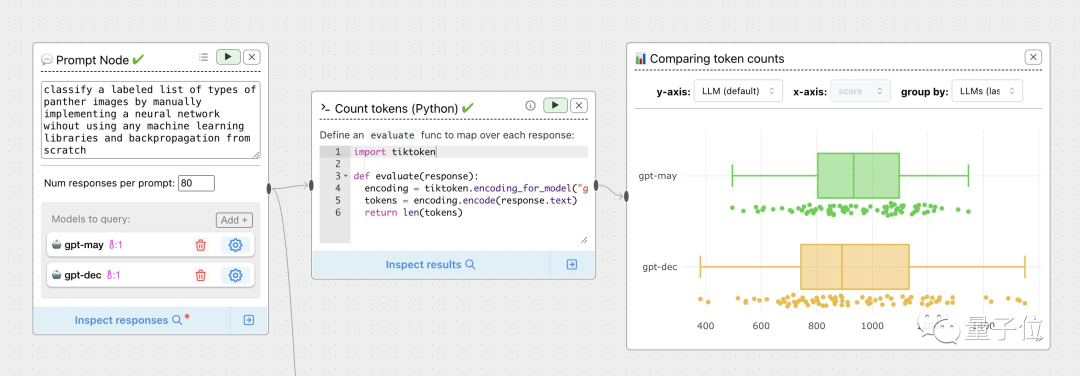1080x376 pixels.
Task: Open settings gear for gpt-dec
Action: 235,275
